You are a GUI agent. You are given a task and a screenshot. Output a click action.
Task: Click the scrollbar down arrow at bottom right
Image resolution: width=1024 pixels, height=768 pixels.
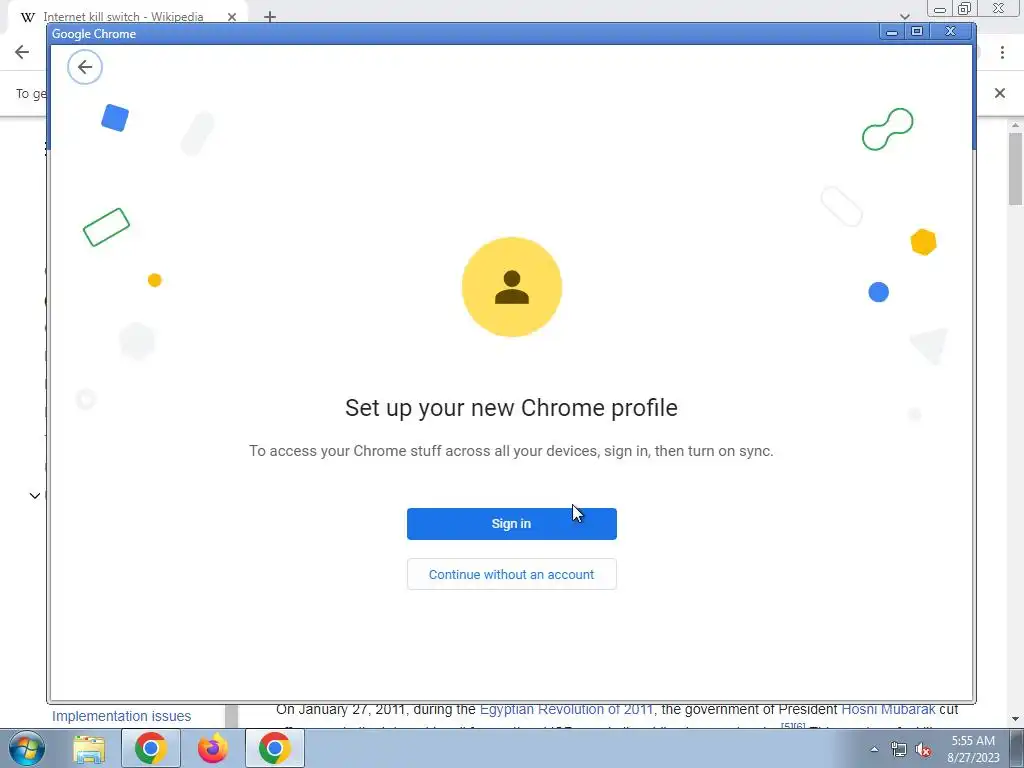click(1016, 719)
